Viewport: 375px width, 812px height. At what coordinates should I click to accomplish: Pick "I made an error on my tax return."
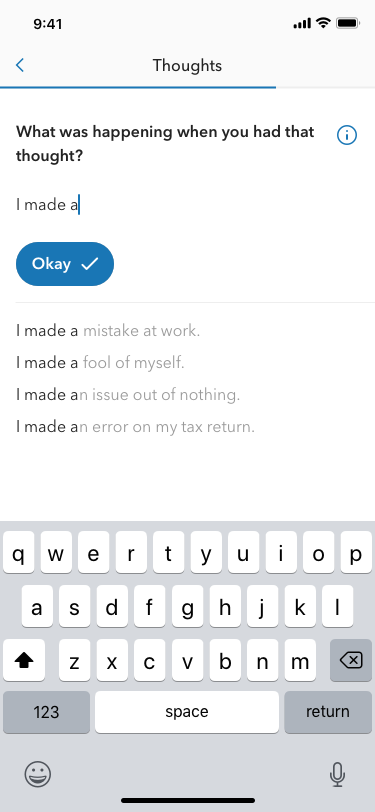point(135,427)
